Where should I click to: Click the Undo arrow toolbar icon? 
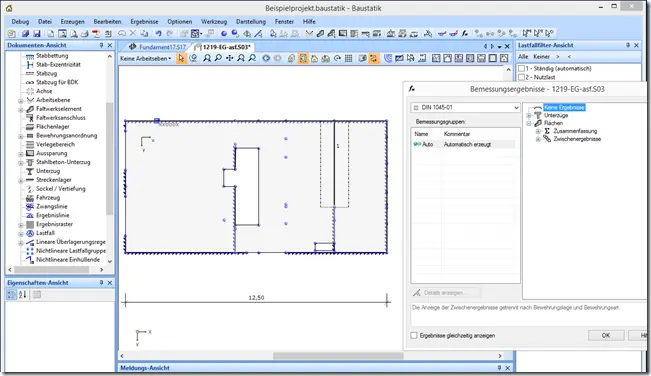coord(158,34)
